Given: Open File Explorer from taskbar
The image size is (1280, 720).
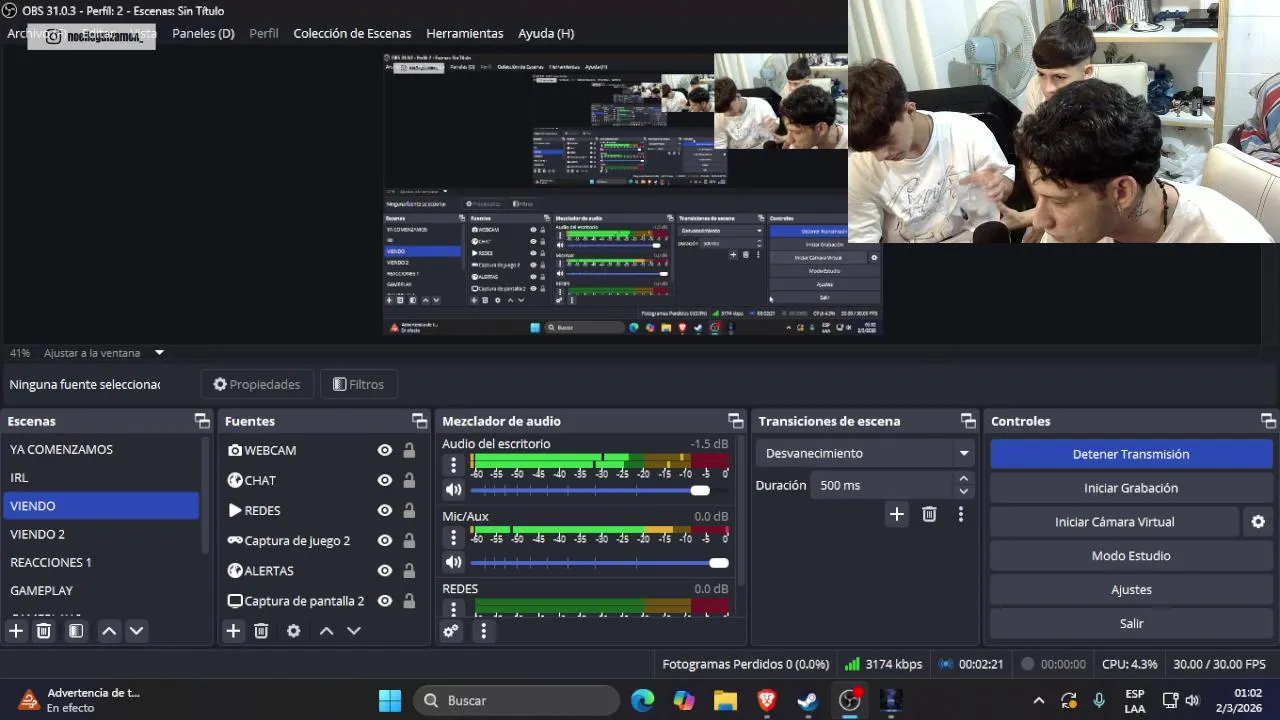Looking at the screenshot, I should pos(725,700).
